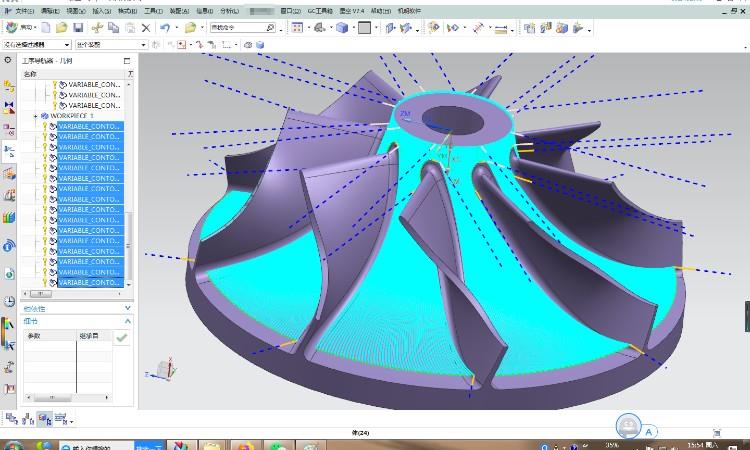Viewport: 750px width, 450px height.
Task: Click the command finder search field
Action: (236, 28)
